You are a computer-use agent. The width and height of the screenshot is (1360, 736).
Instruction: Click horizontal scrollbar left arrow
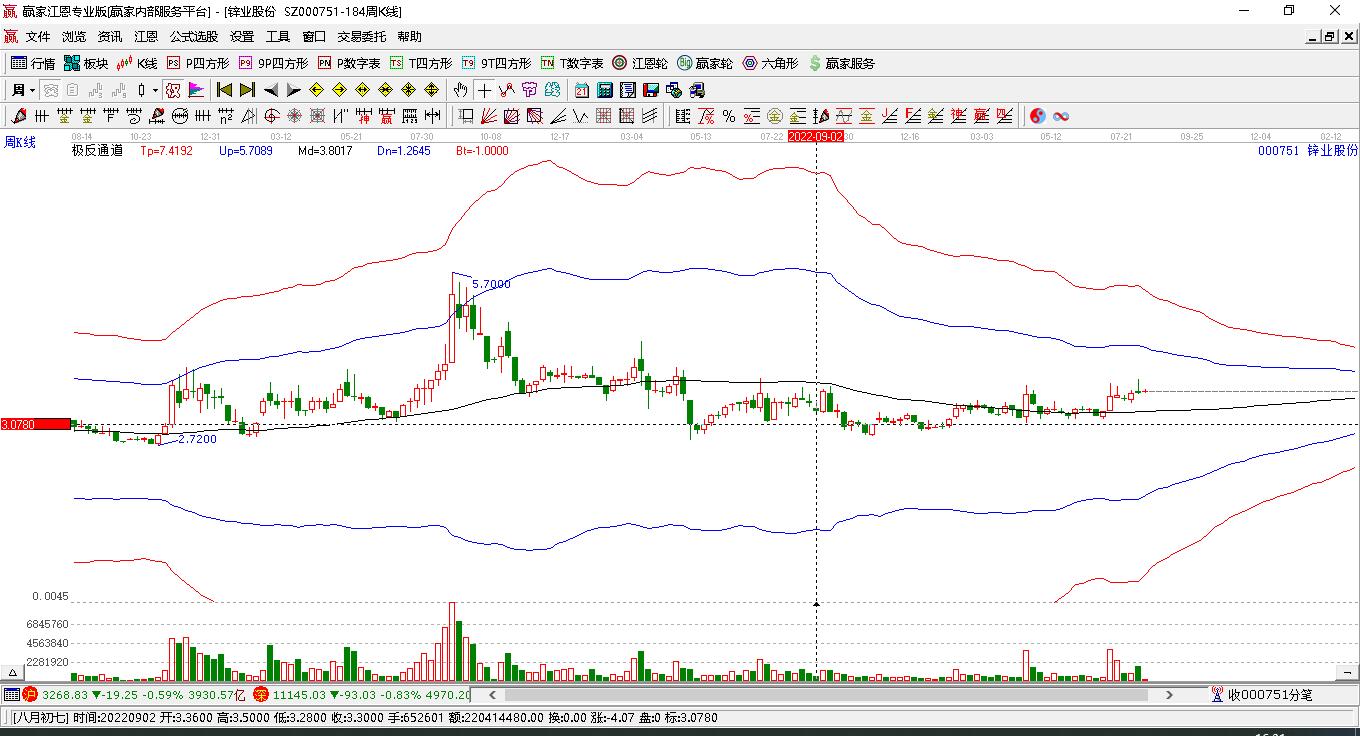(491, 694)
